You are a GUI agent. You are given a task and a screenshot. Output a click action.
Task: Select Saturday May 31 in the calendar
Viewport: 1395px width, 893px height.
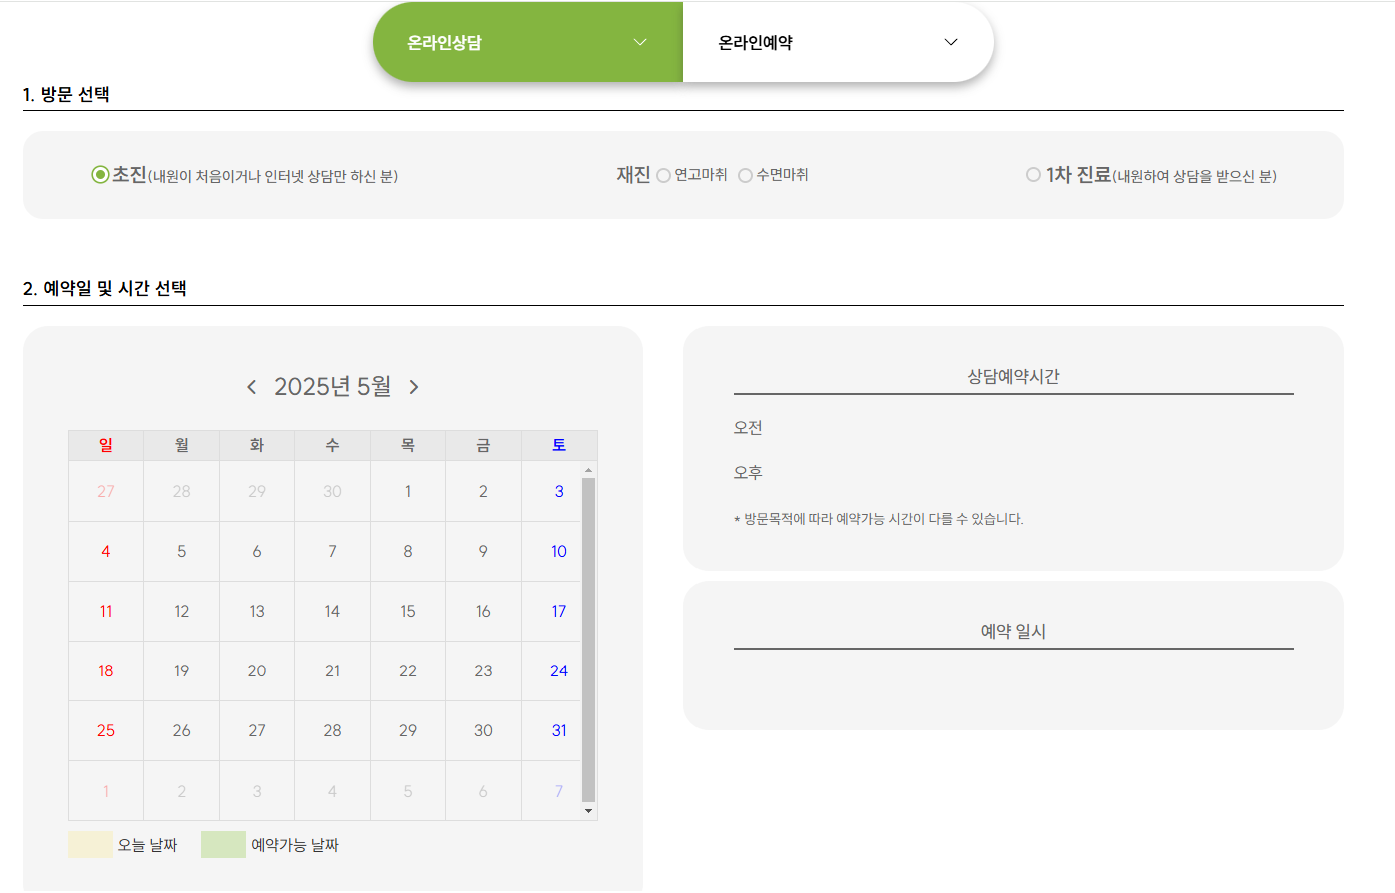pos(559,730)
